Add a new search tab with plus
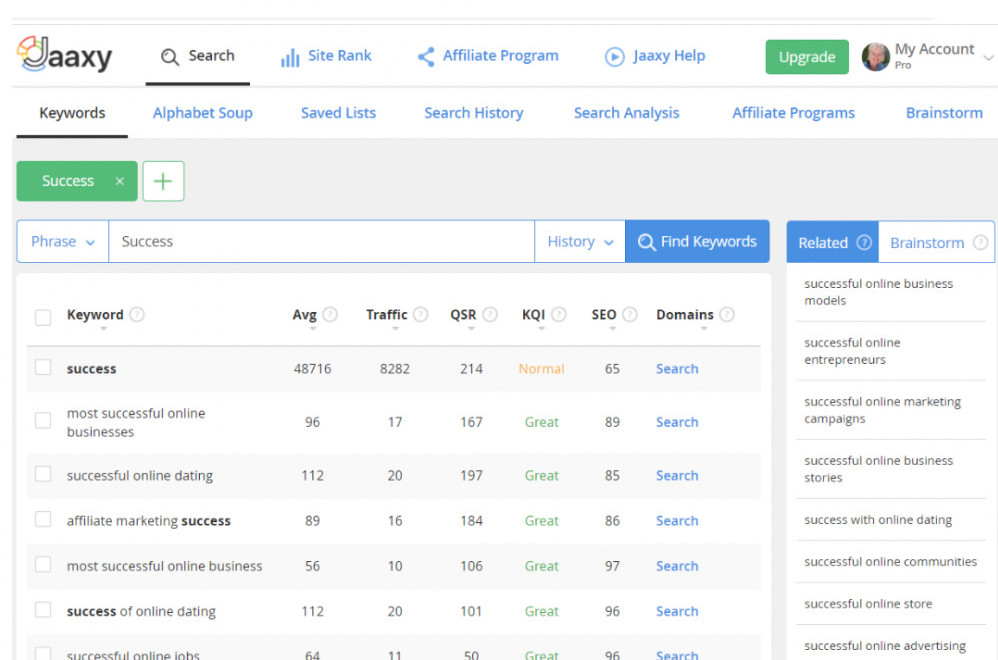Screen dimensions: 998x660 [x=164, y=181]
